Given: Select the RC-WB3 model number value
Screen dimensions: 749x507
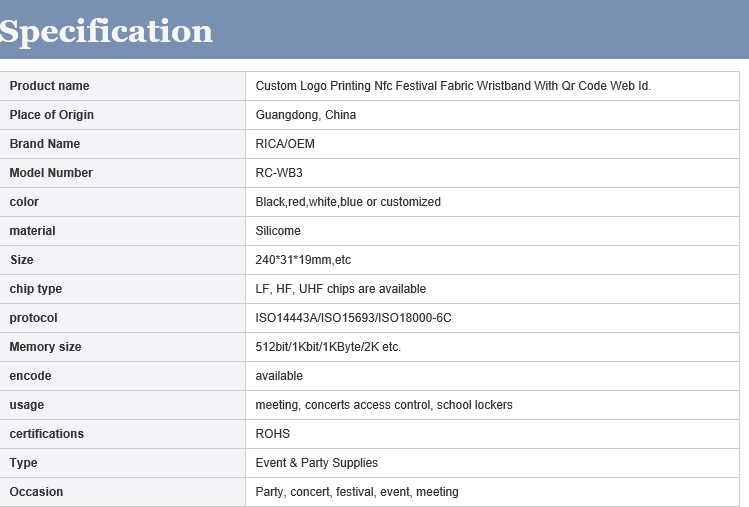Looking at the screenshot, I should (x=279, y=173).
